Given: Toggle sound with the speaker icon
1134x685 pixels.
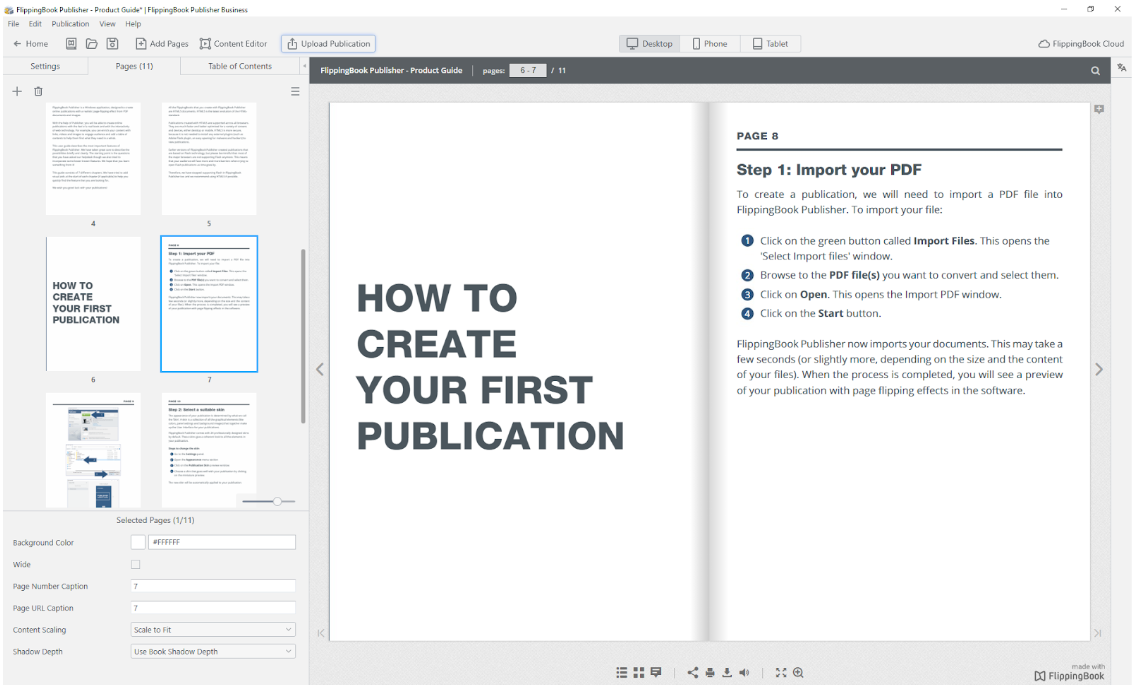Looking at the screenshot, I should [745, 673].
